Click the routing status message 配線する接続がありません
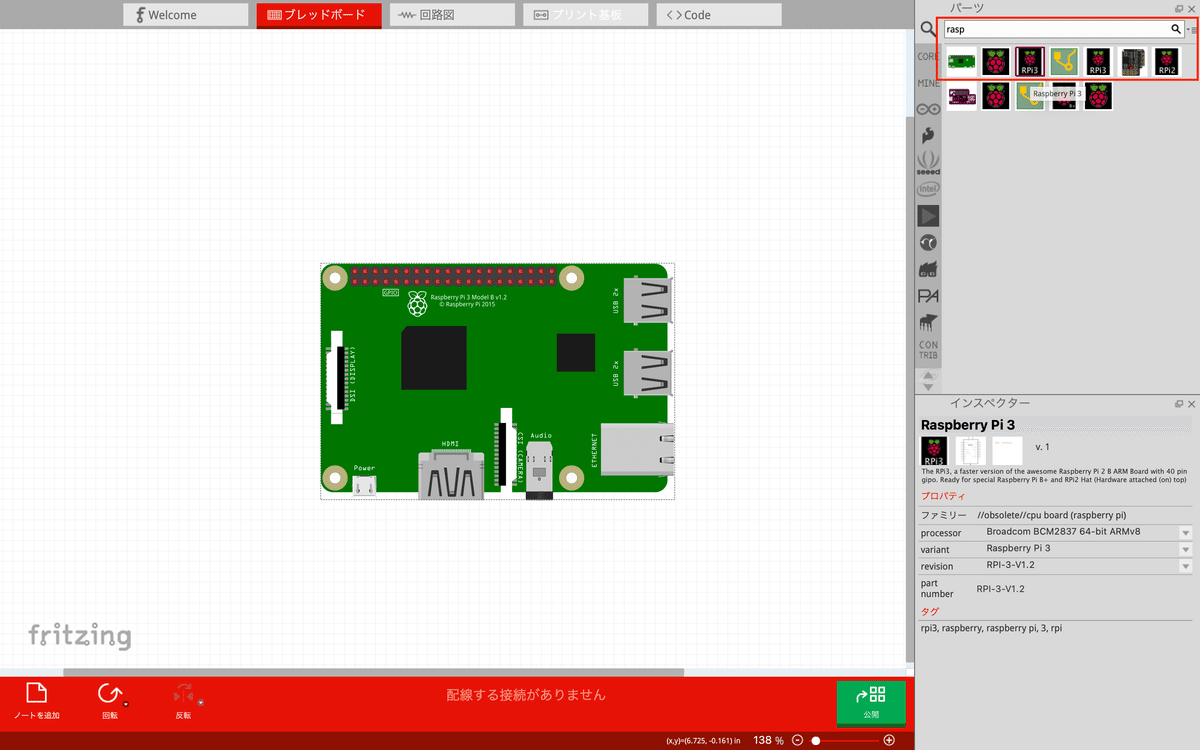The image size is (1200, 750). coord(526,695)
